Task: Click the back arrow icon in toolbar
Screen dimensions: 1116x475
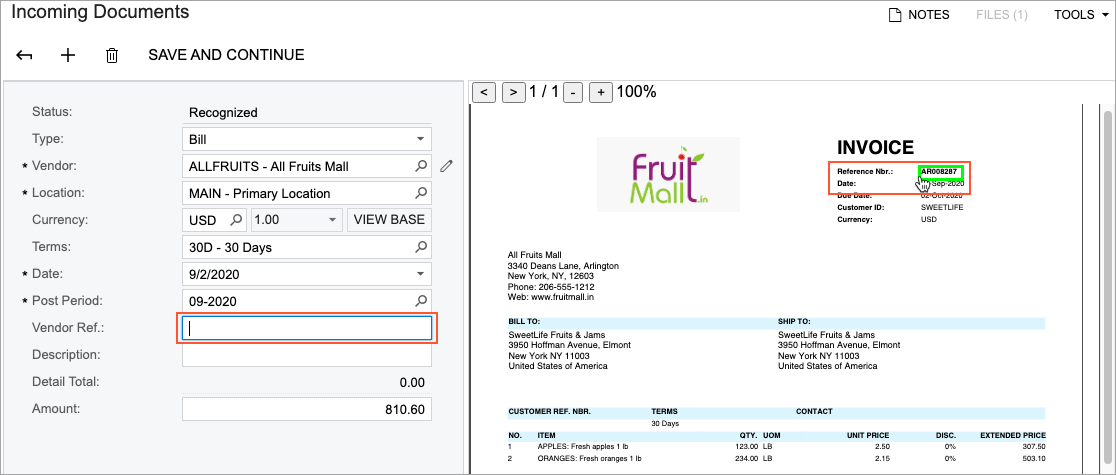Action: coord(25,55)
